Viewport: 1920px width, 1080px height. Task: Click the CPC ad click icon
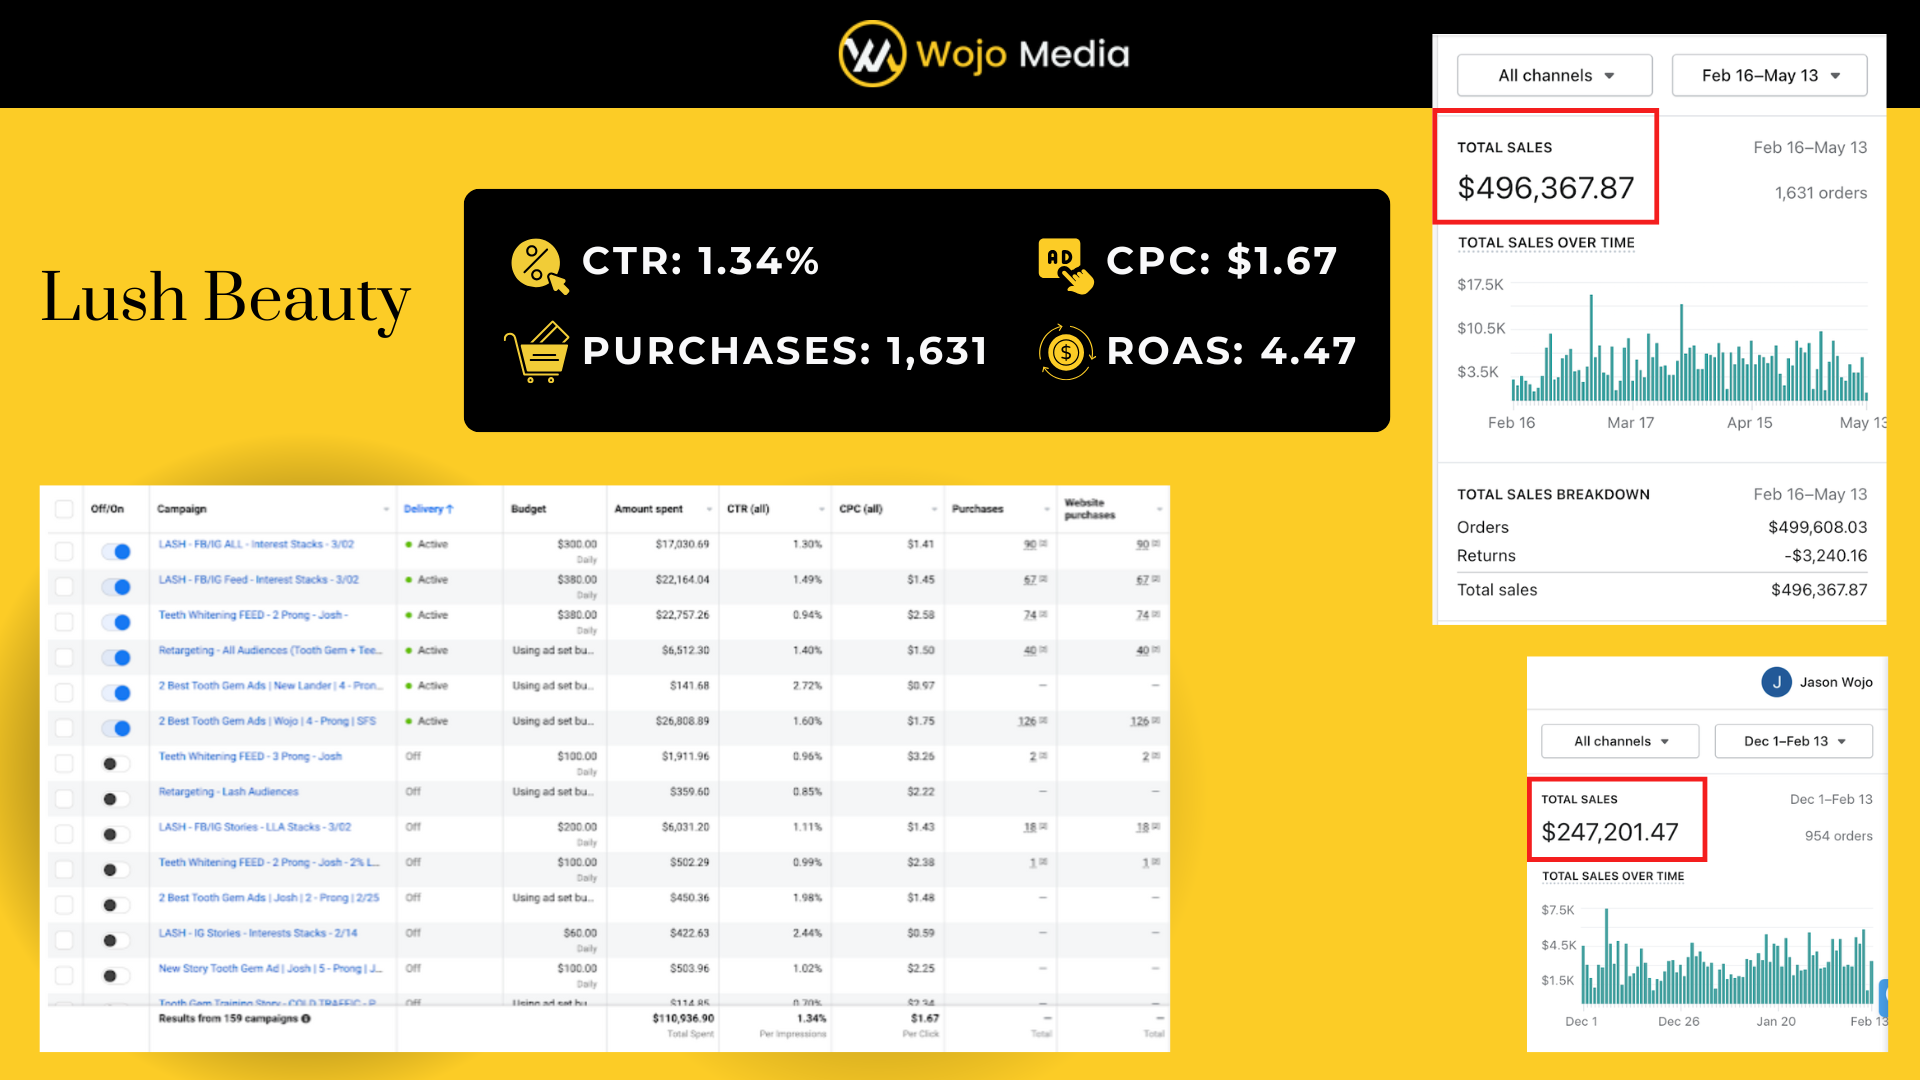pos(1065,265)
